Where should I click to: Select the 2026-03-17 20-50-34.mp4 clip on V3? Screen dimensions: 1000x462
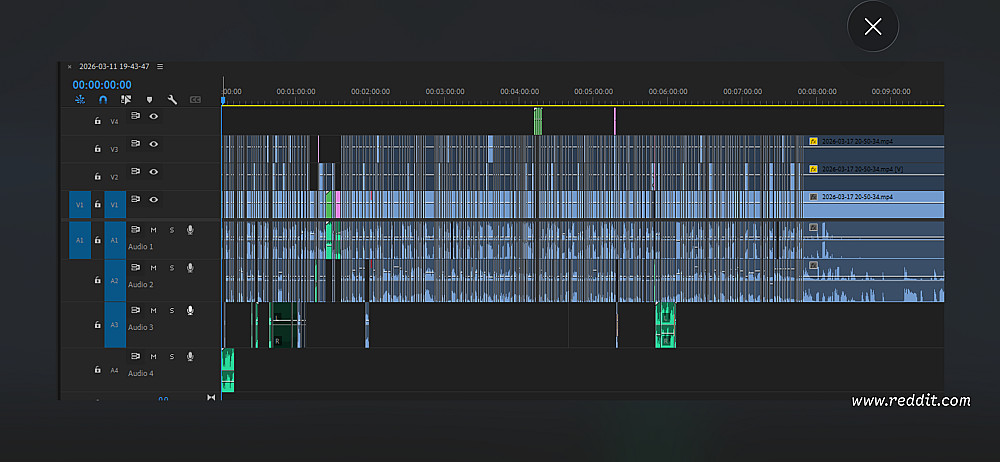tap(874, 148)
